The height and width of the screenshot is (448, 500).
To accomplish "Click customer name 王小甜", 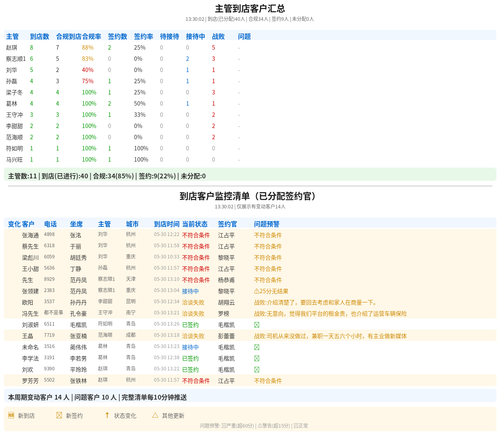I will (x=30, y=269).
